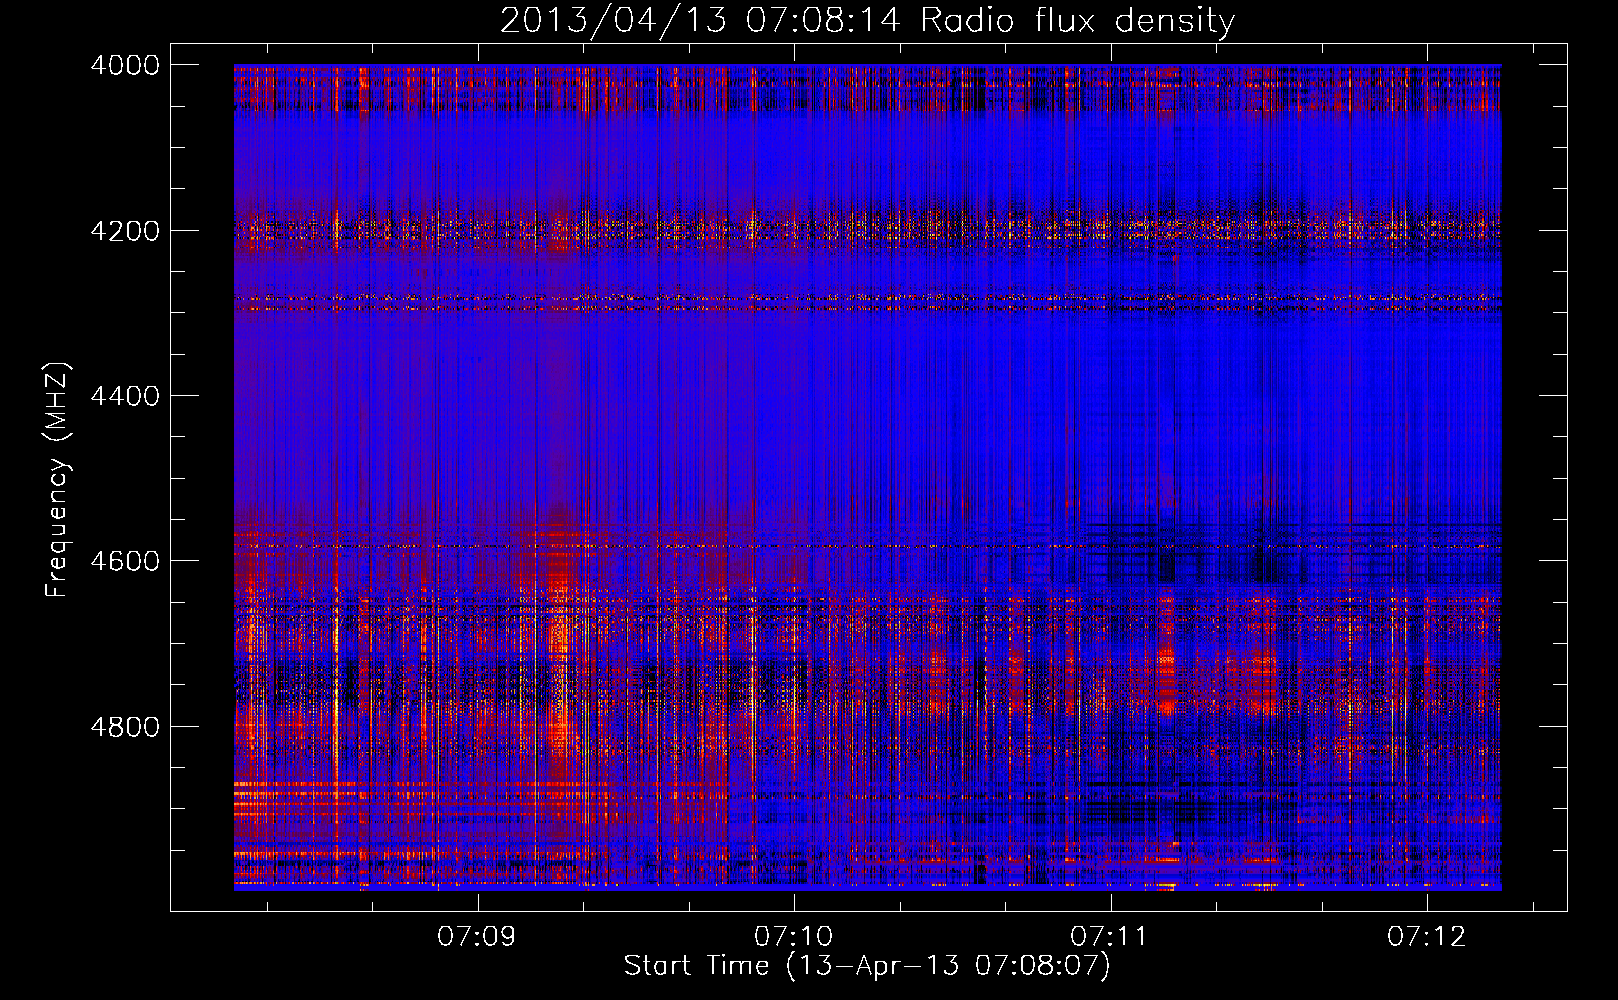Click the 4600 frequency tick label
This screenshot has width=1618, height=1000.
[x=125, y=561]
